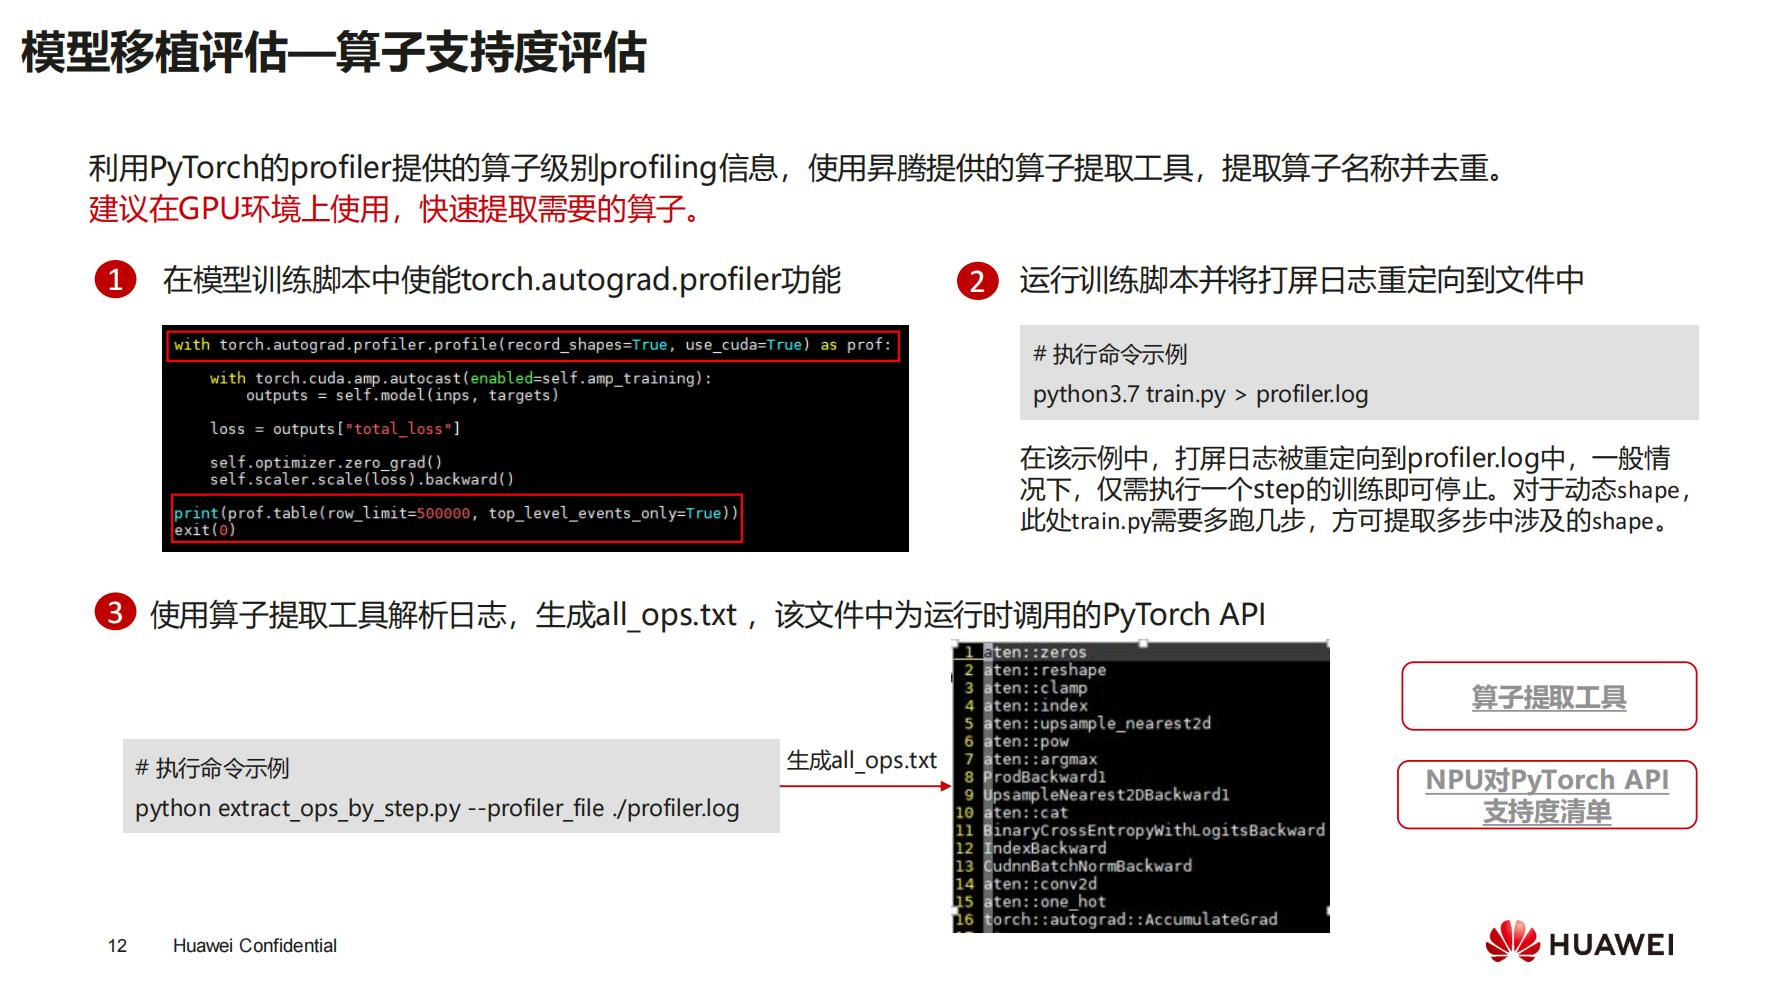This screenshot has height=1000, width=1778.
Task: Select the slide title 模型移植评估—算子支持度评估
Action: [333, 52]
